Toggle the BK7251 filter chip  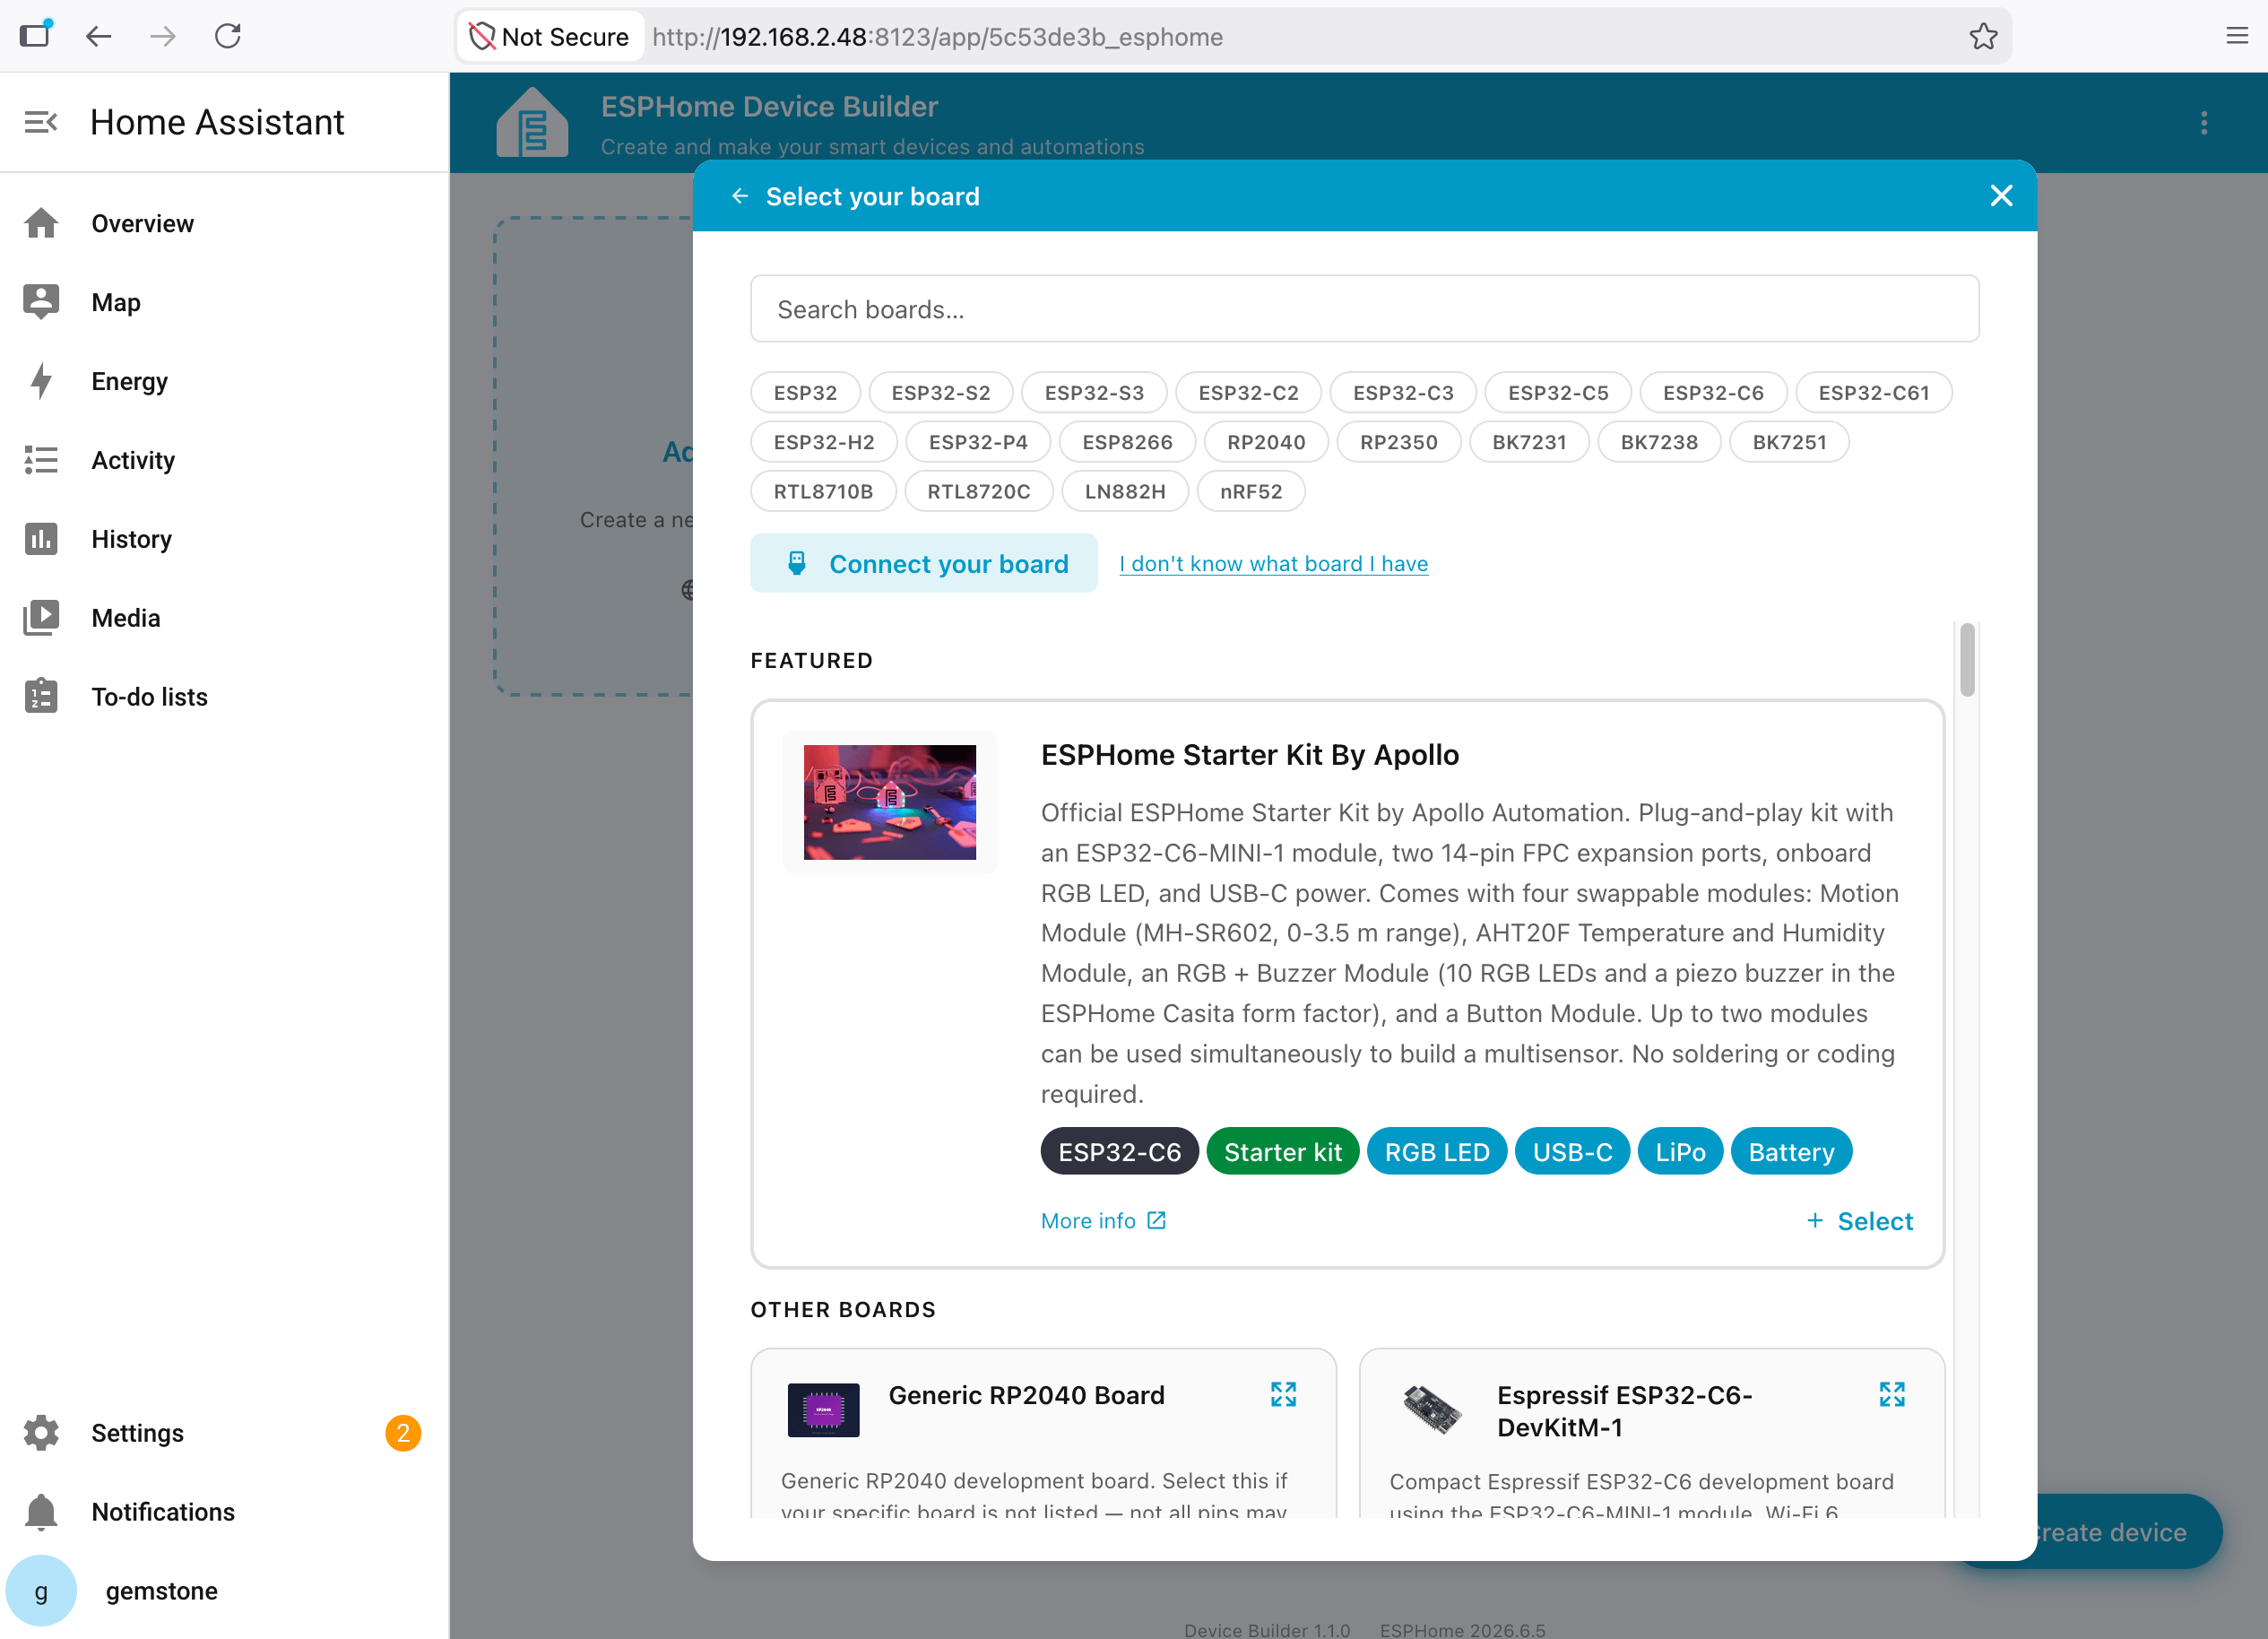click(x=1789, y=442)
